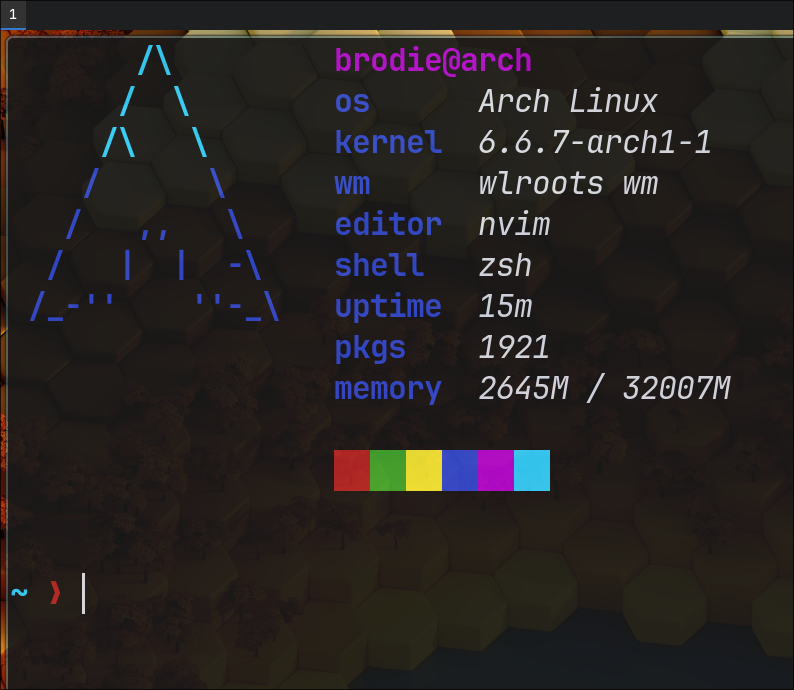This screenshot has width=794, height=690.
Task: Click the 15m uptime value
Action: 505,307
